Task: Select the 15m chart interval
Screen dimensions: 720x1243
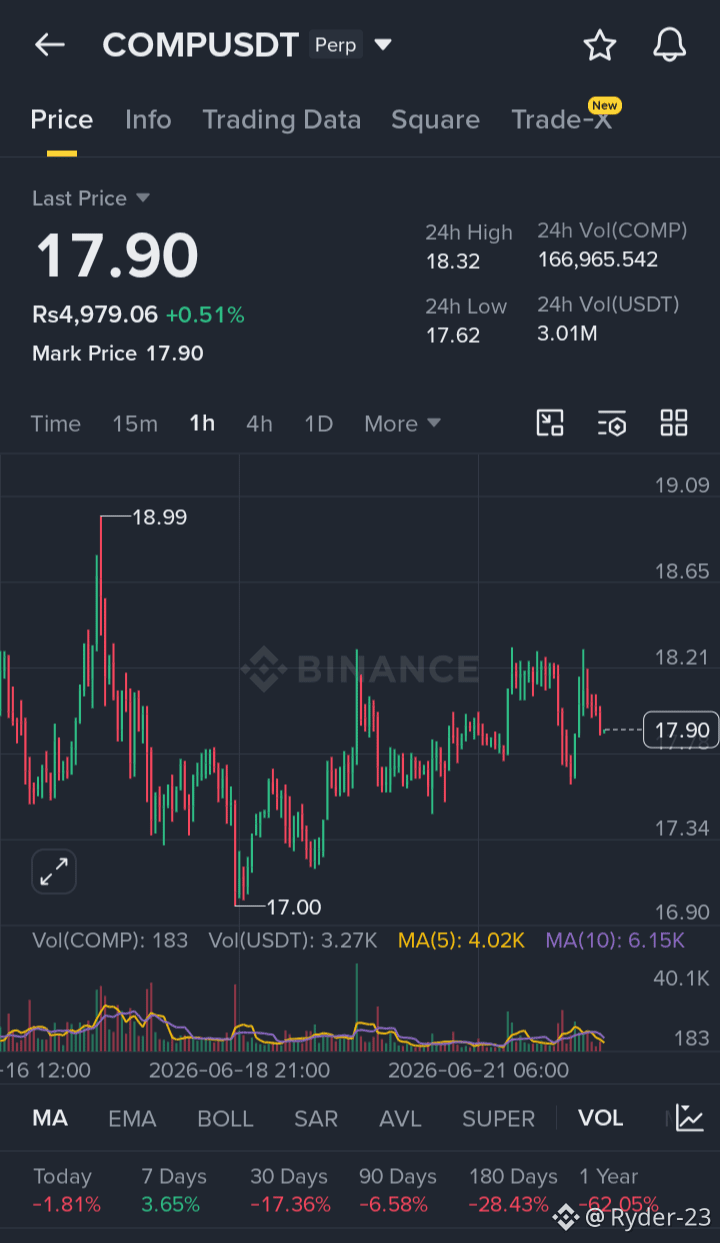Action: coord(135,424)
